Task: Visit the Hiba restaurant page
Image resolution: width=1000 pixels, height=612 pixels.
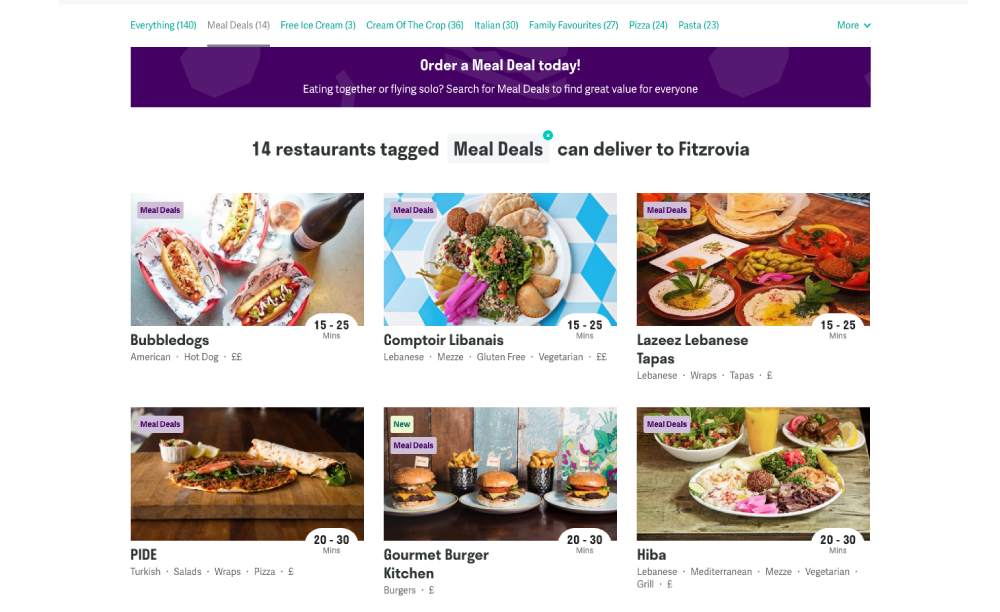Action: click(x=650, y=554)
